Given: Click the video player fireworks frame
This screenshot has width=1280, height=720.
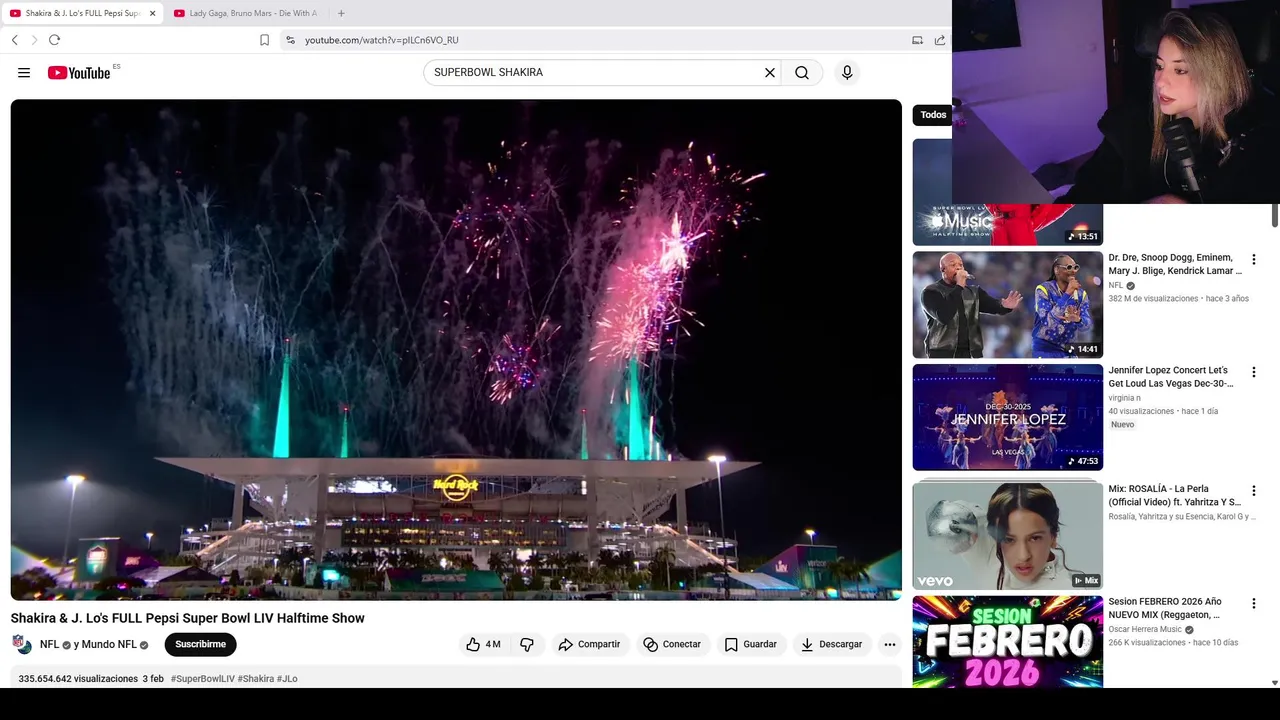Looking at the screenshot, I should [x=456, y=350].
